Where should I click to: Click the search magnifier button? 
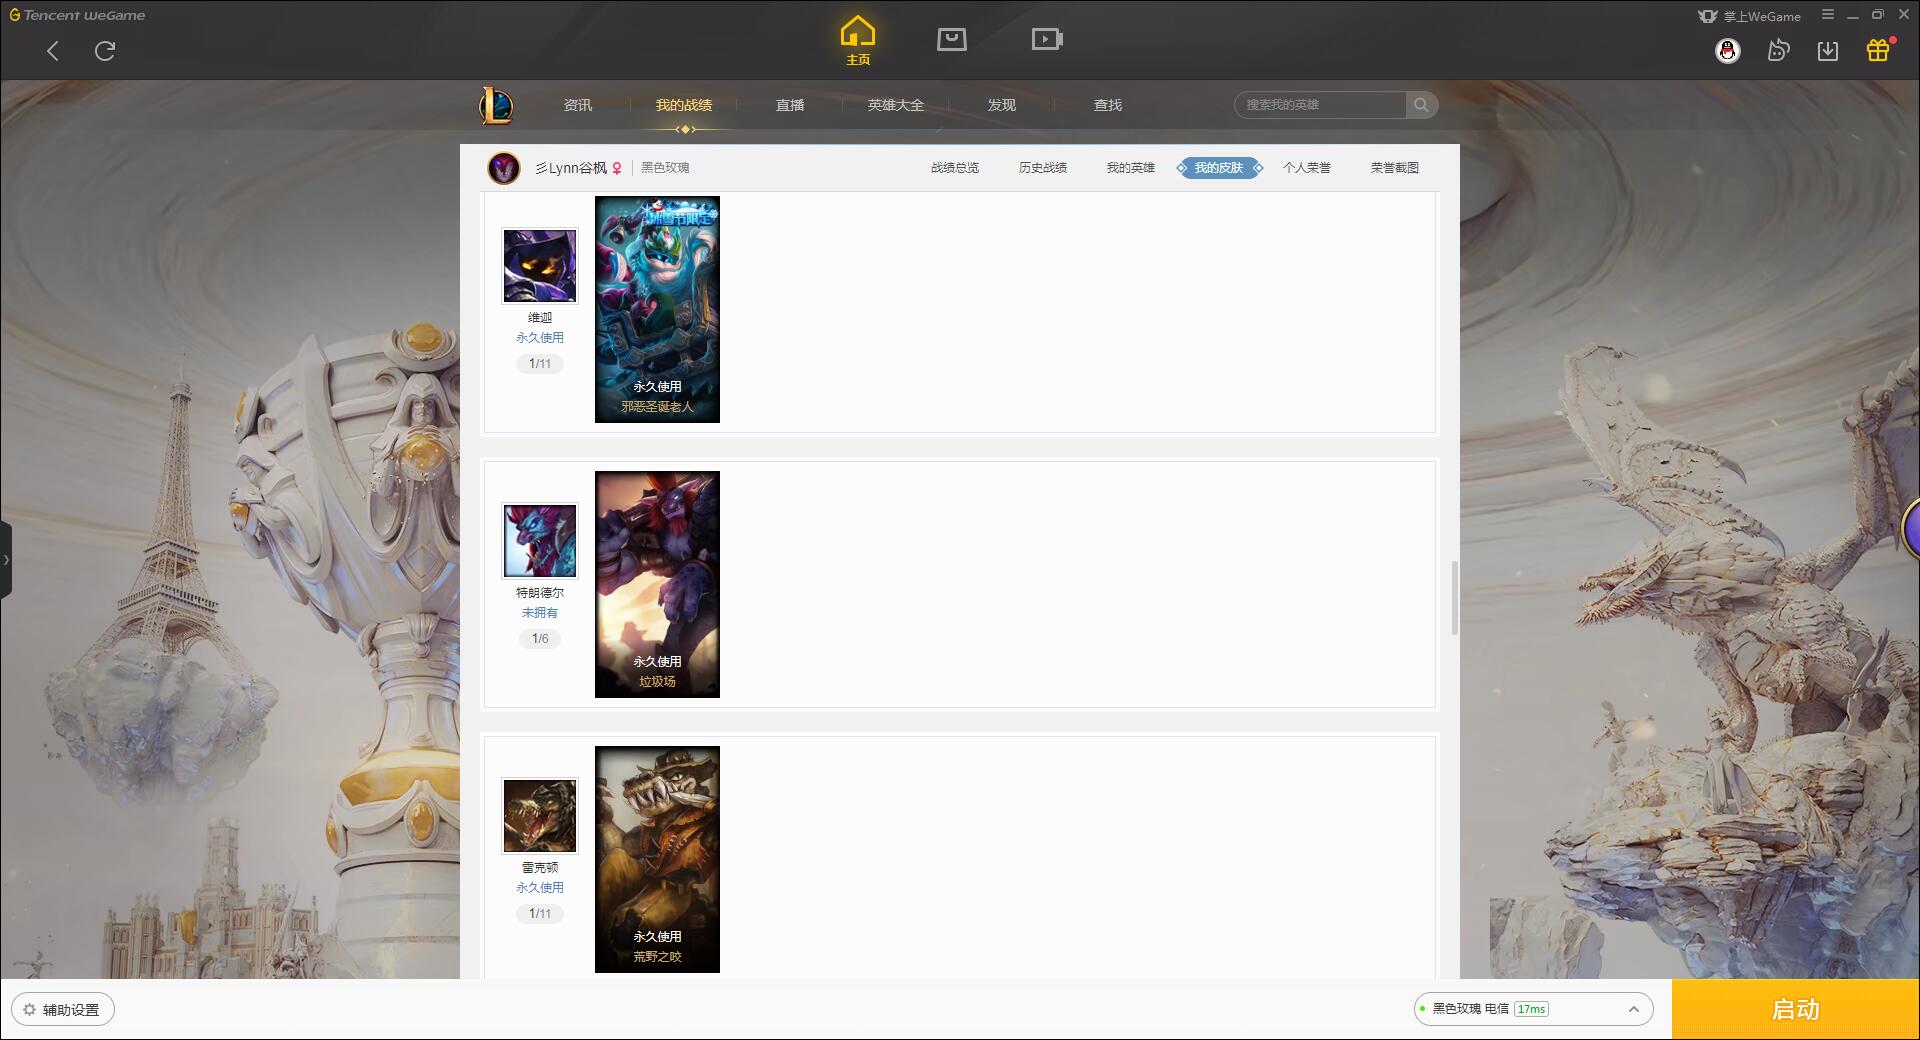[1421, 105]
